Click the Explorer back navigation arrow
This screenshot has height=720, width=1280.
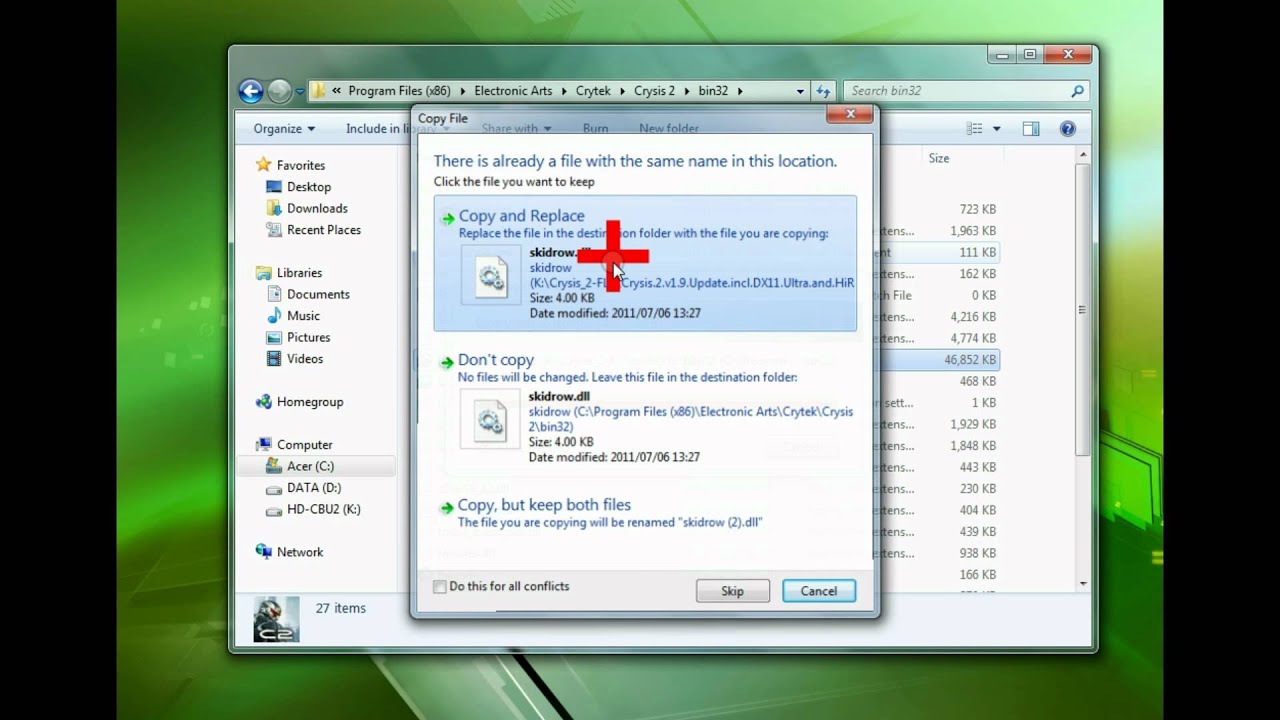(x=251, y=91)
